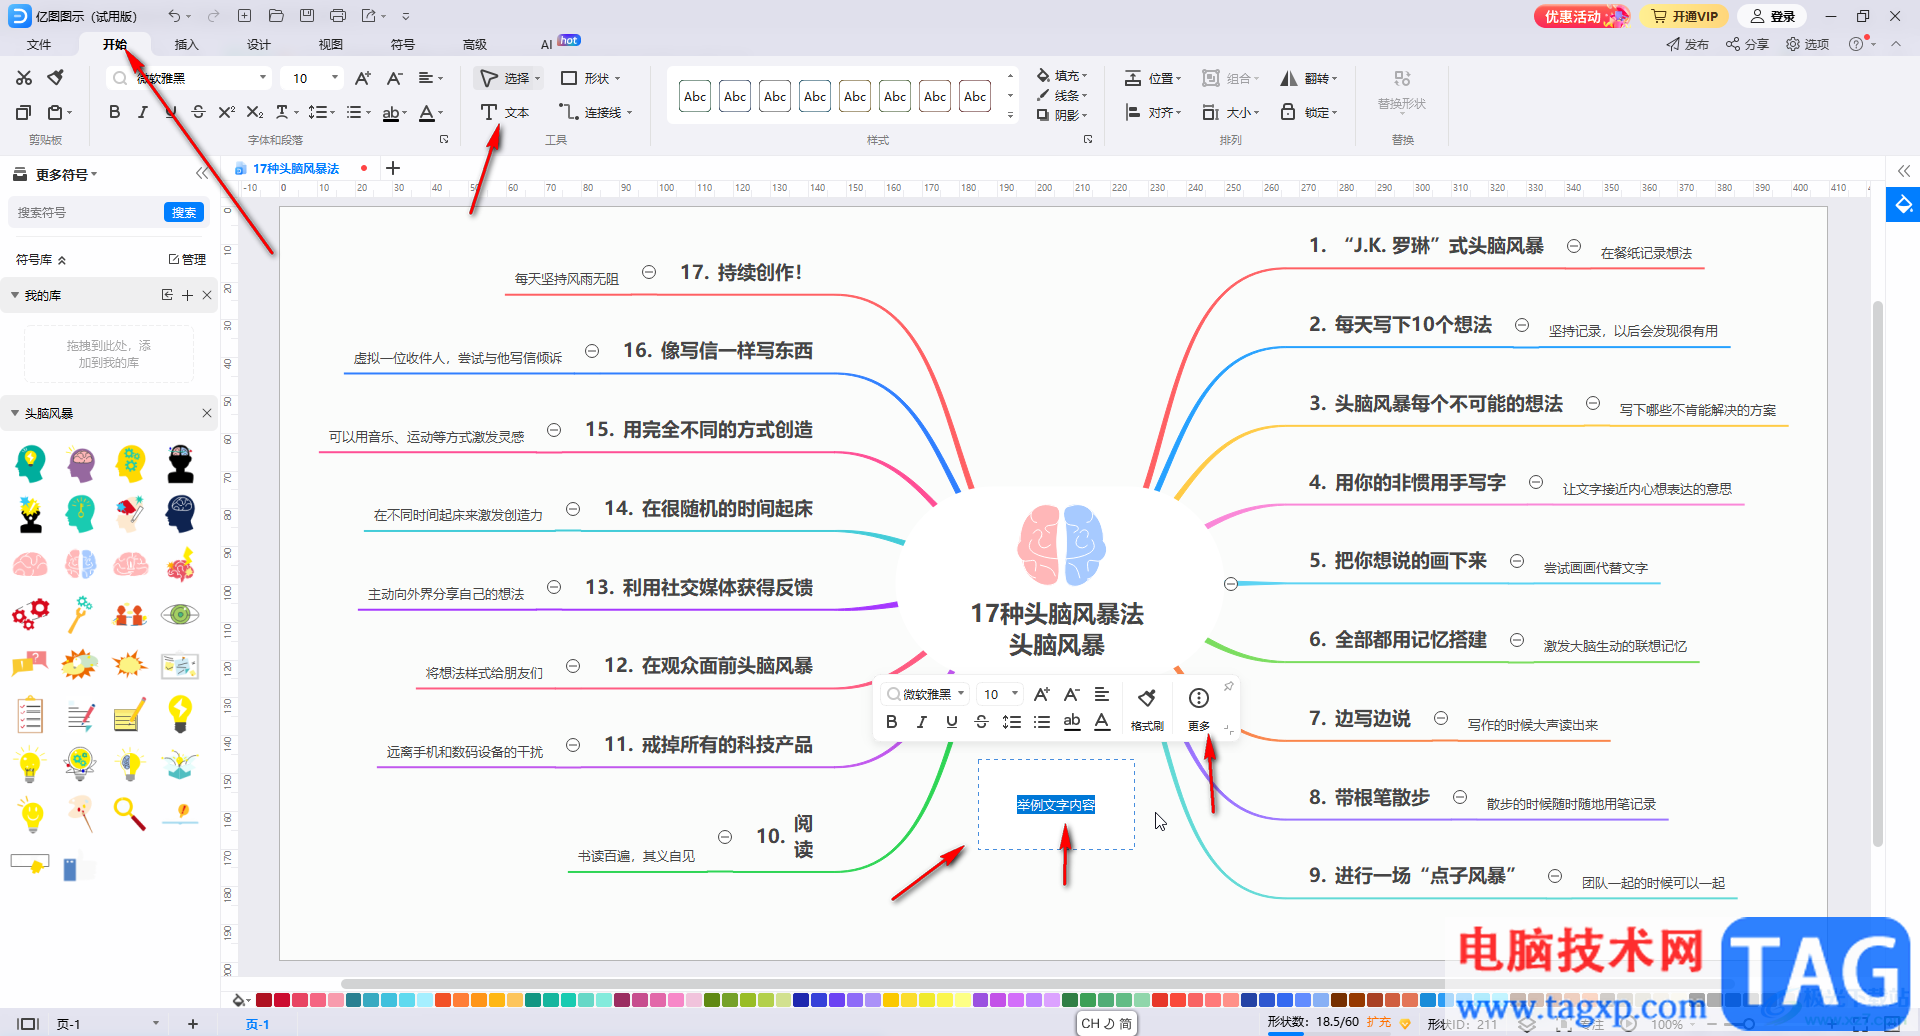Collapse the branch '9. 进行一场点子风暴'
1920x1036 pixels.
click(x=1555, y=876)
